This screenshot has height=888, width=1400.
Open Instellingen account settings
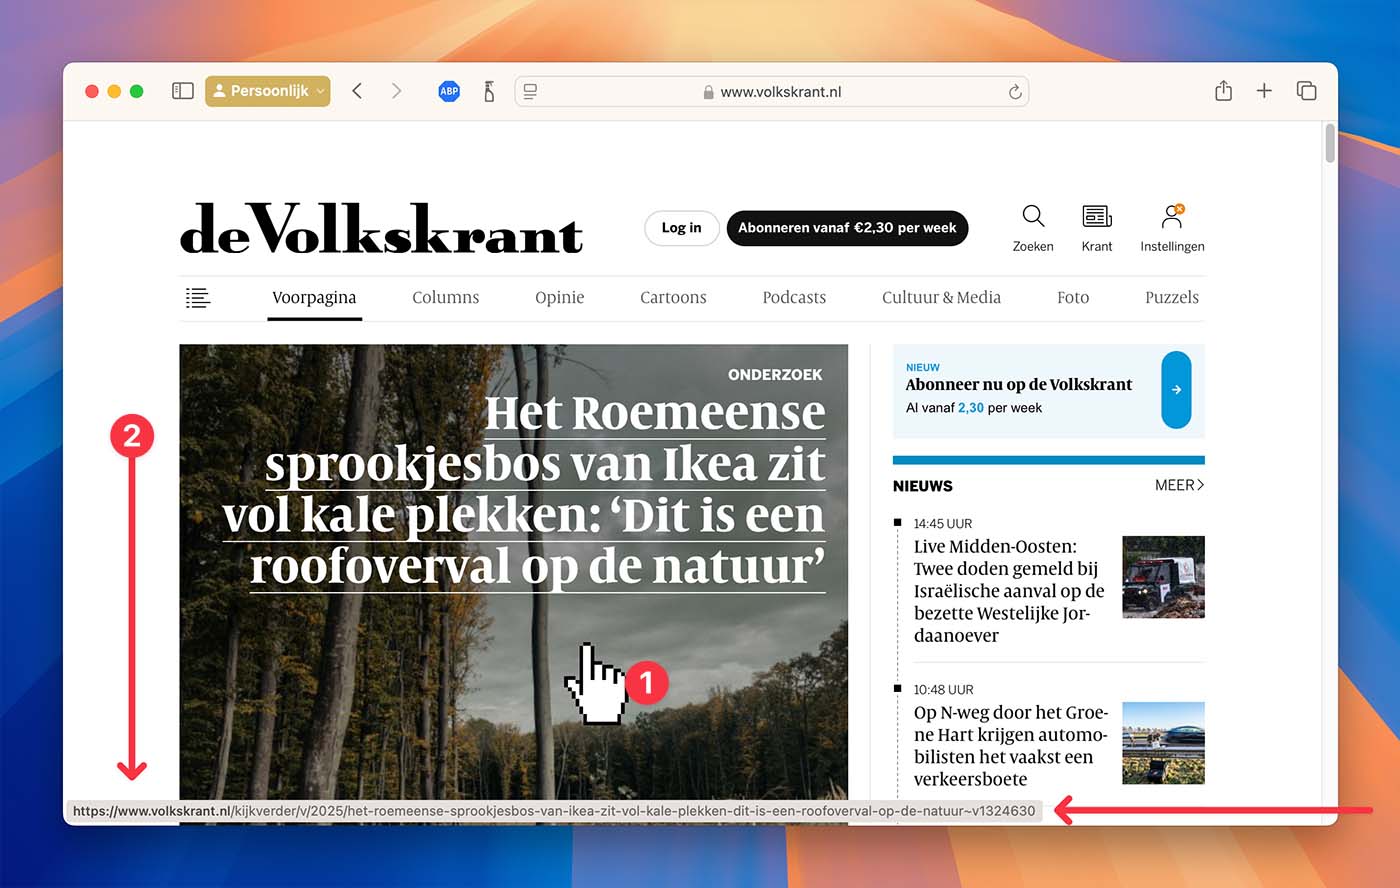[x=1172, y=216]
